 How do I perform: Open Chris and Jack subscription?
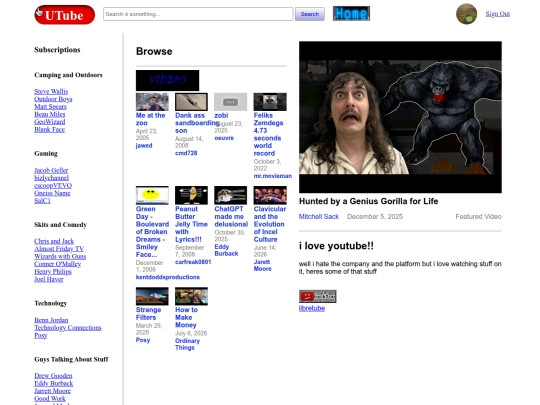tap(54, 241)
